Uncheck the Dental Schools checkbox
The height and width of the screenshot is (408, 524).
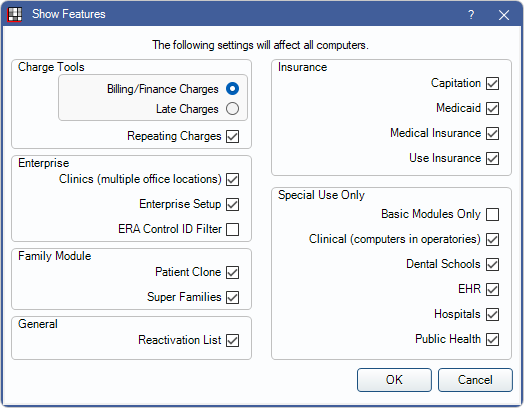point(493,264)
